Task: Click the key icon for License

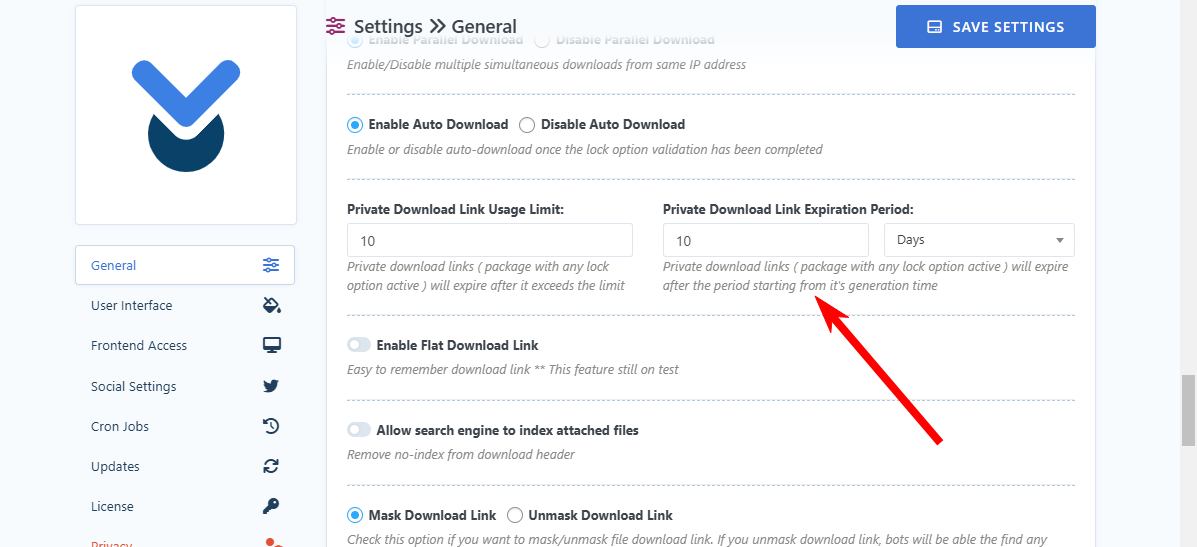Action: [x=271, y=506]
